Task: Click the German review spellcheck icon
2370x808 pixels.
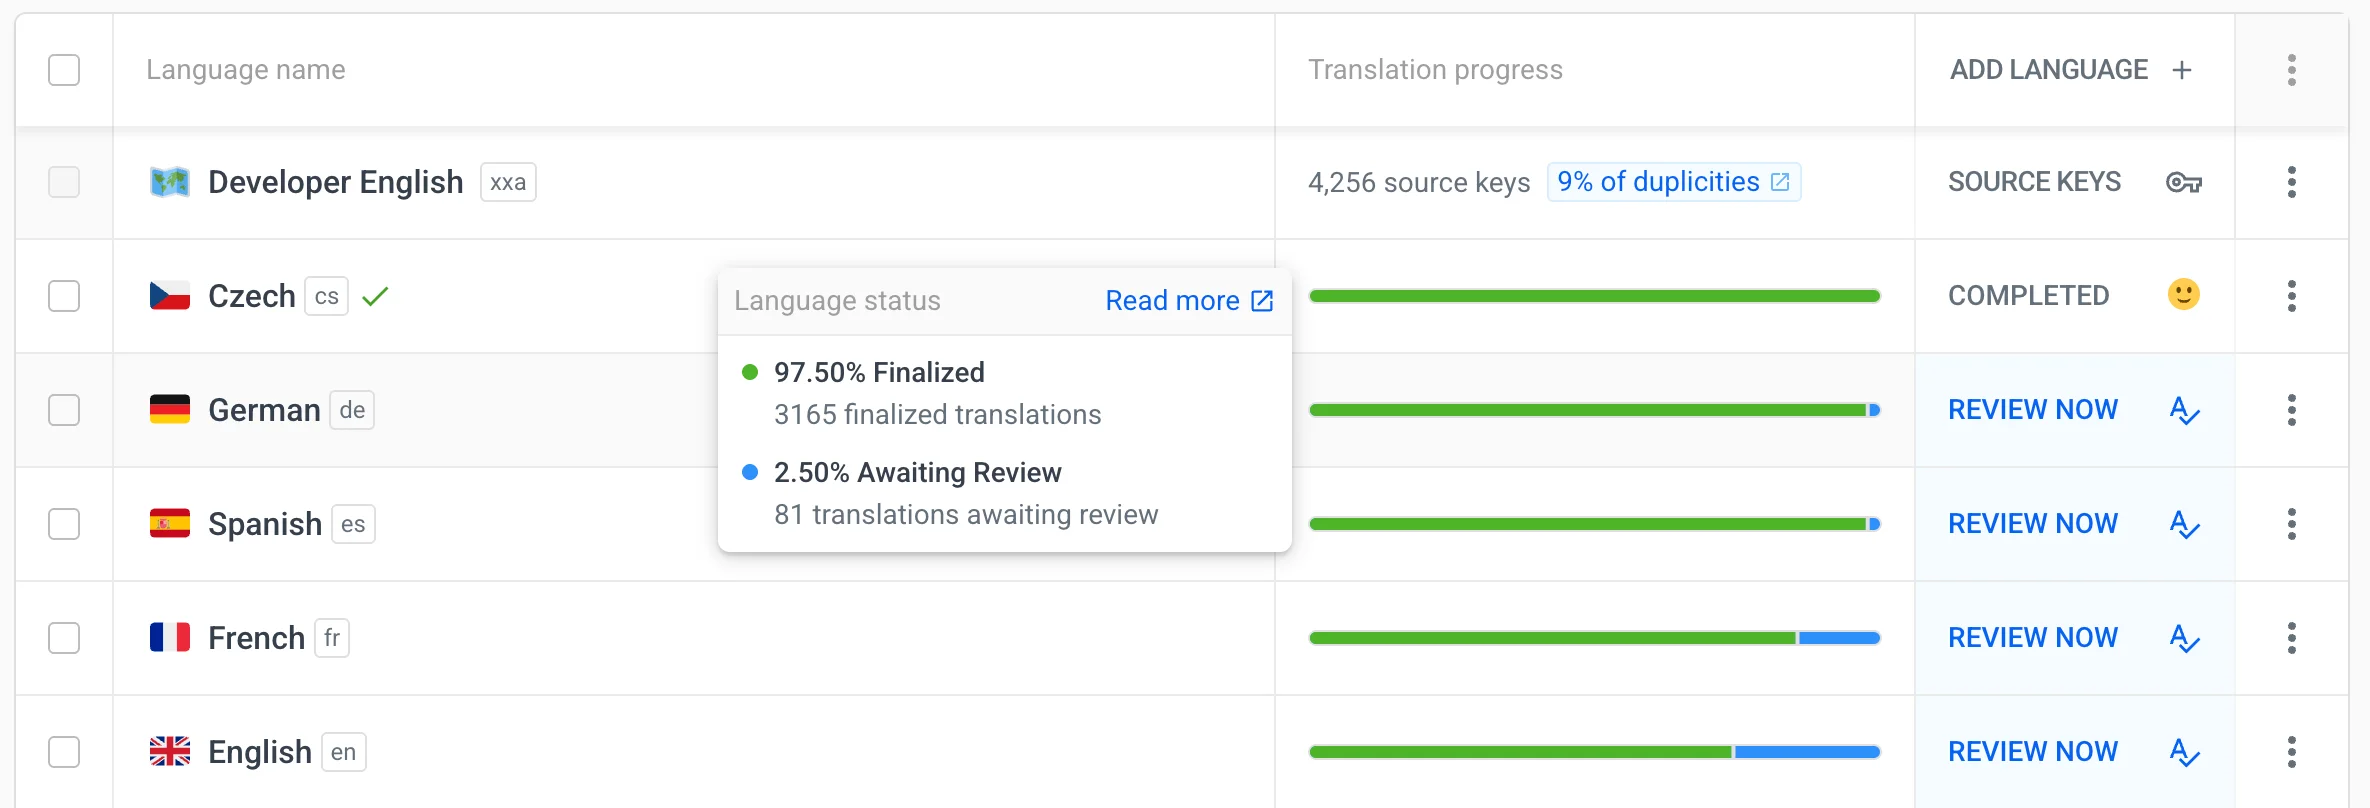Action: click(2184, 410)
